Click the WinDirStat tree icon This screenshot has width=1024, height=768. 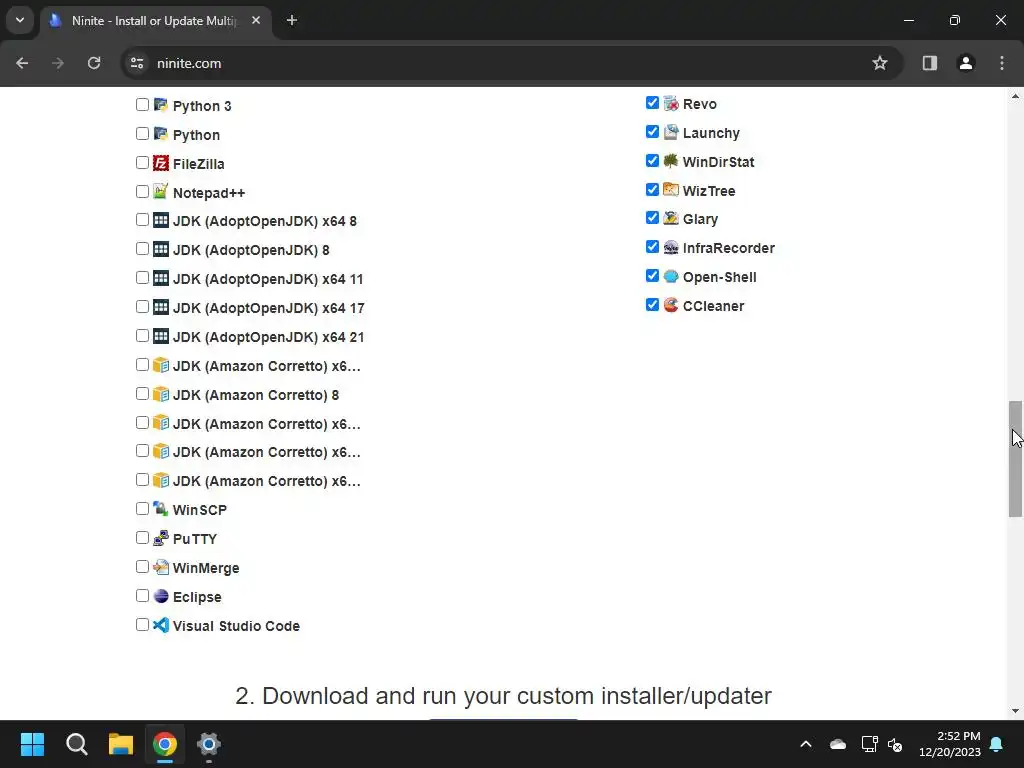(x=671, y=161)
